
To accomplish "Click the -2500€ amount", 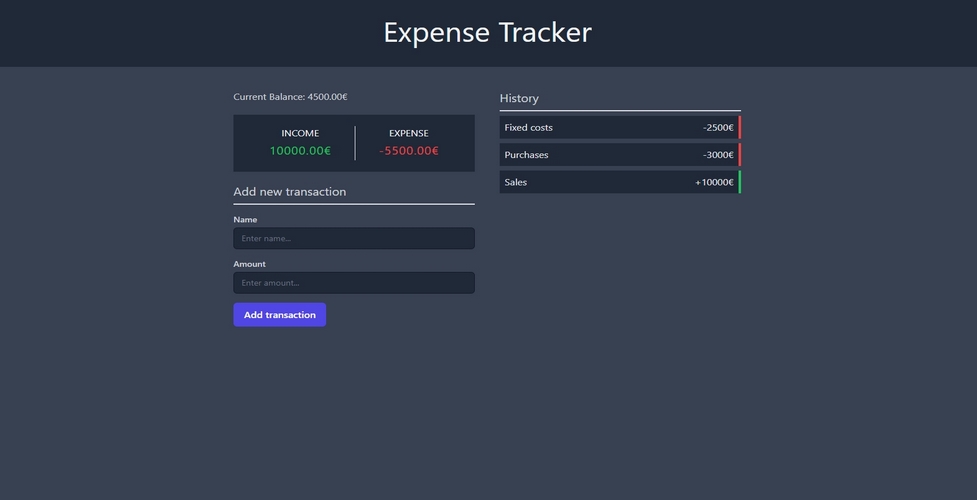I will tap(718, 127).
